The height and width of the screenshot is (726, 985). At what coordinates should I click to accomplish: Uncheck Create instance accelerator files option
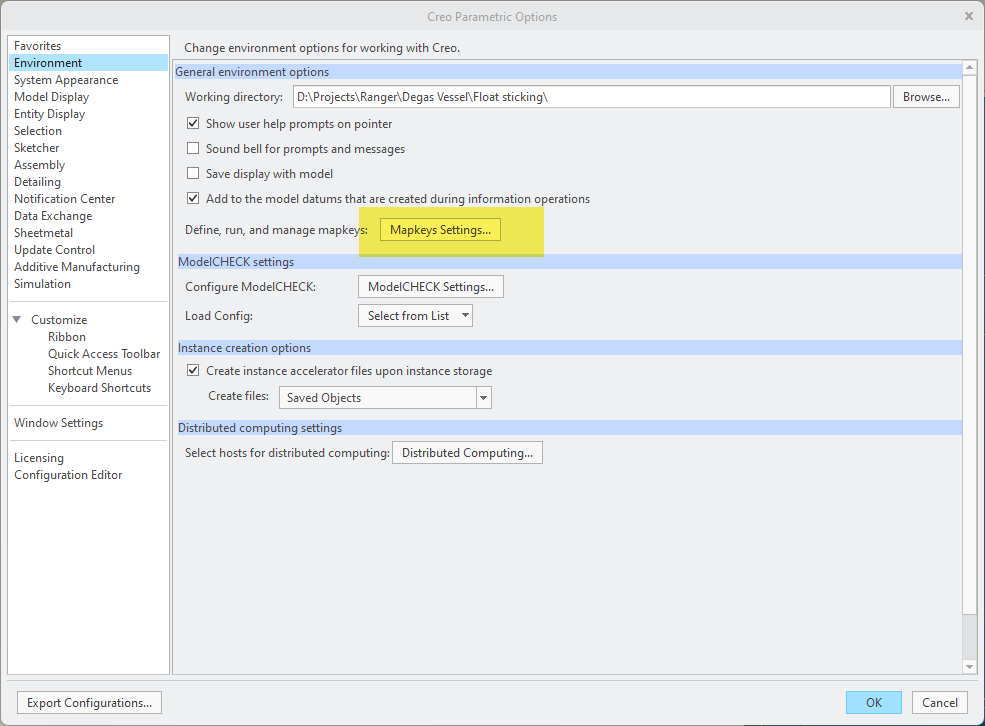(x=193, y=370)
